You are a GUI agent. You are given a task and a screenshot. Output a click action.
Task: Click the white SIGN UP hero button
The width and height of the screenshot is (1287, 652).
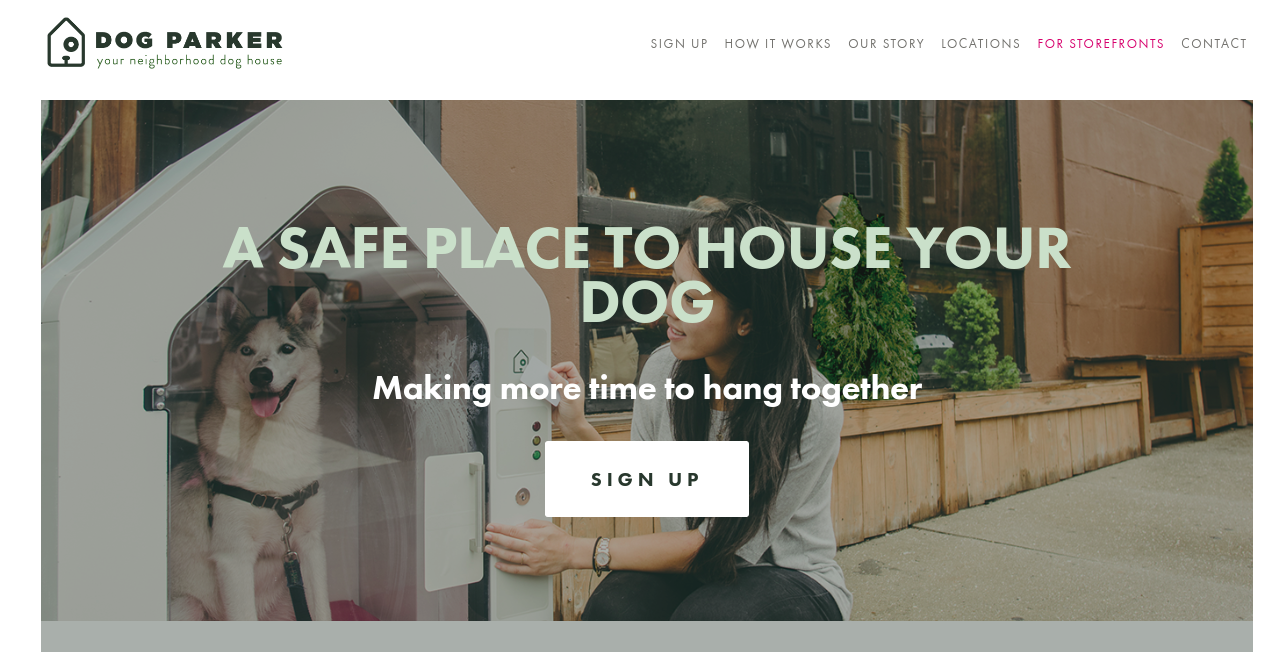pyautogui.click(x=647, y=479)
